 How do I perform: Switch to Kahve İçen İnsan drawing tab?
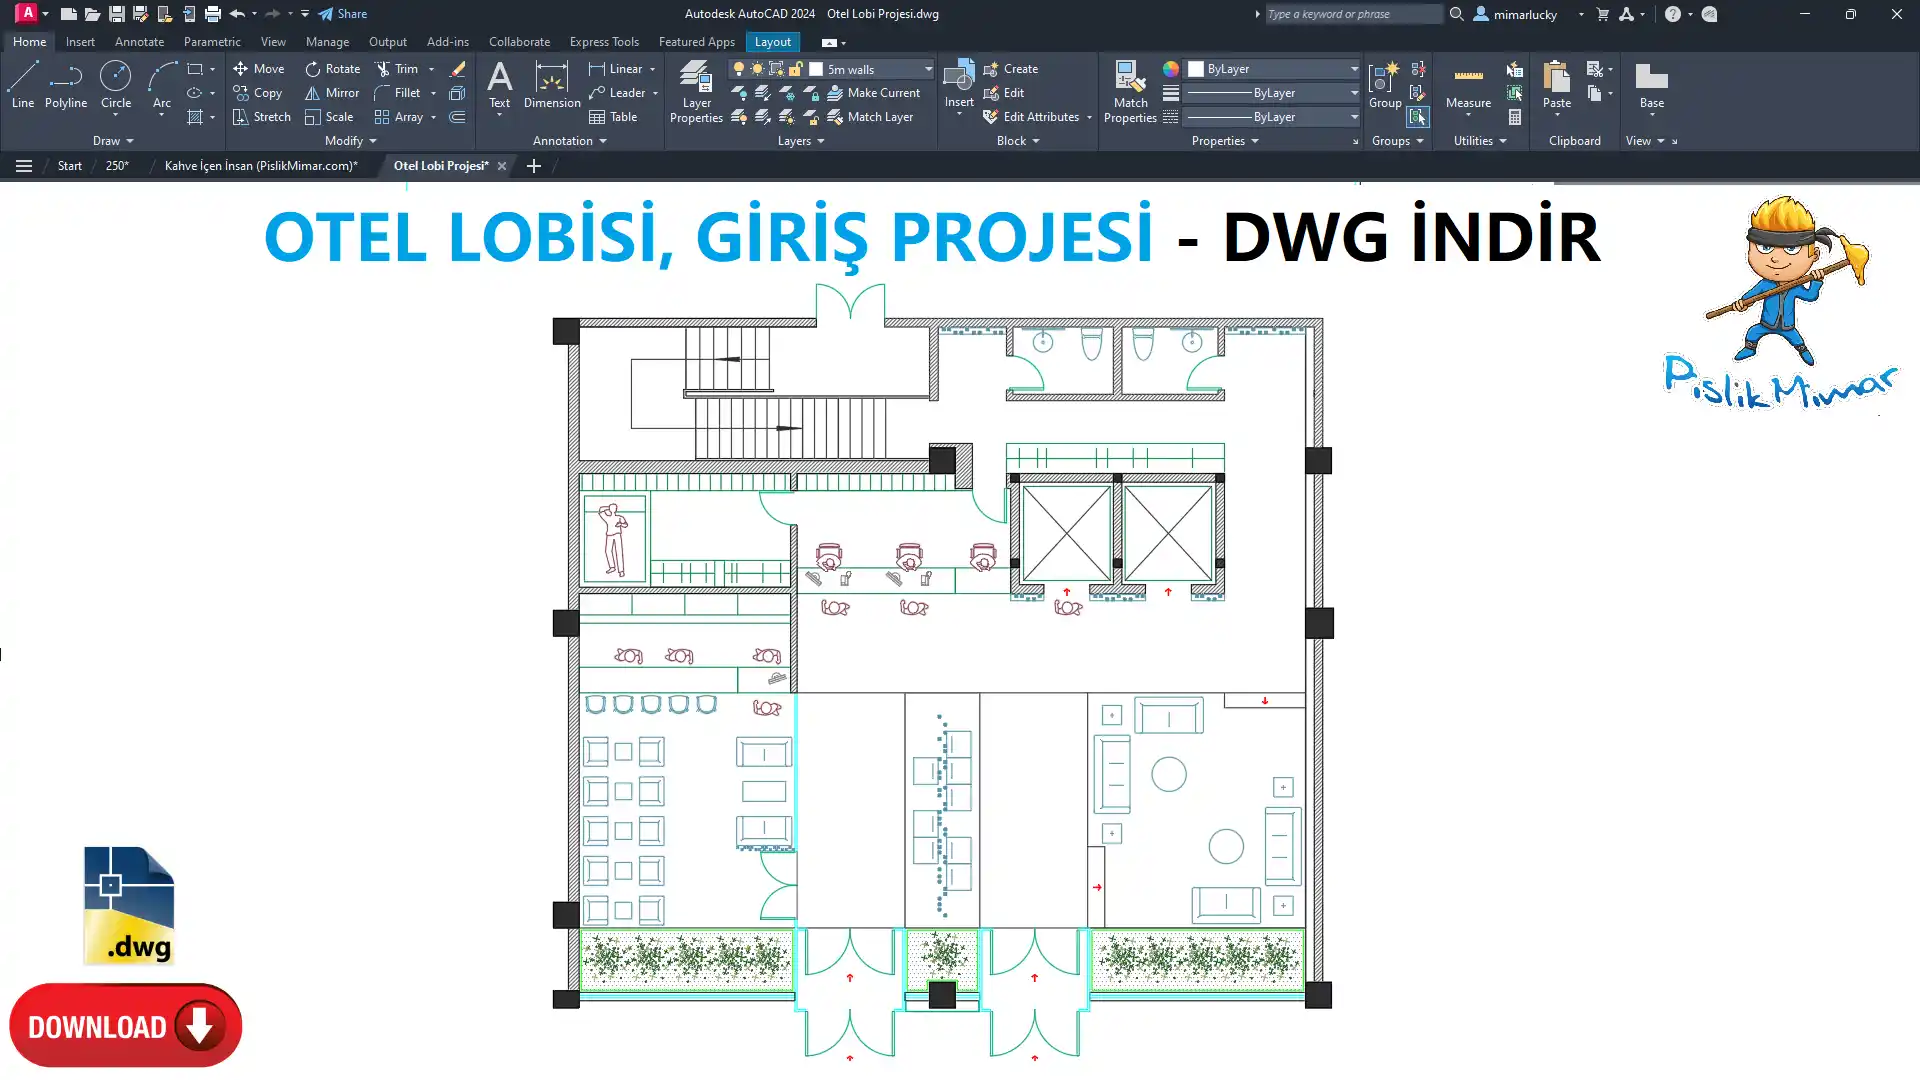[260, 166]
